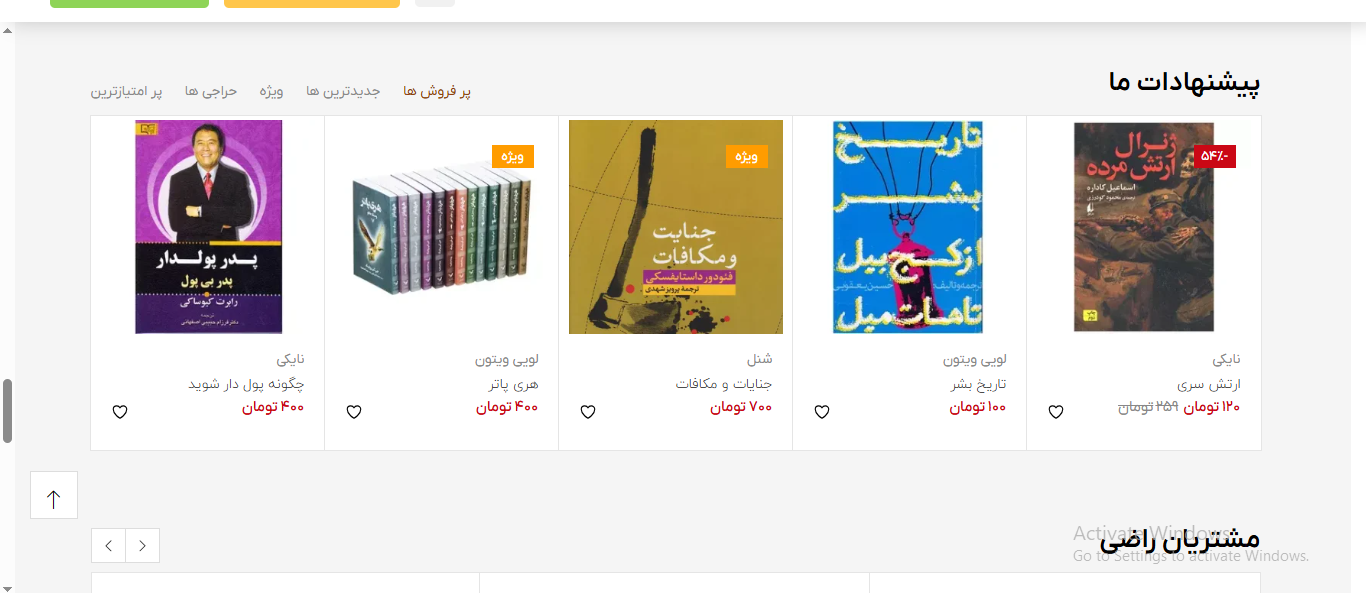The image size is (1366, 593).
Task: Switch to the پر فروش ها tab
Action: 437,91
